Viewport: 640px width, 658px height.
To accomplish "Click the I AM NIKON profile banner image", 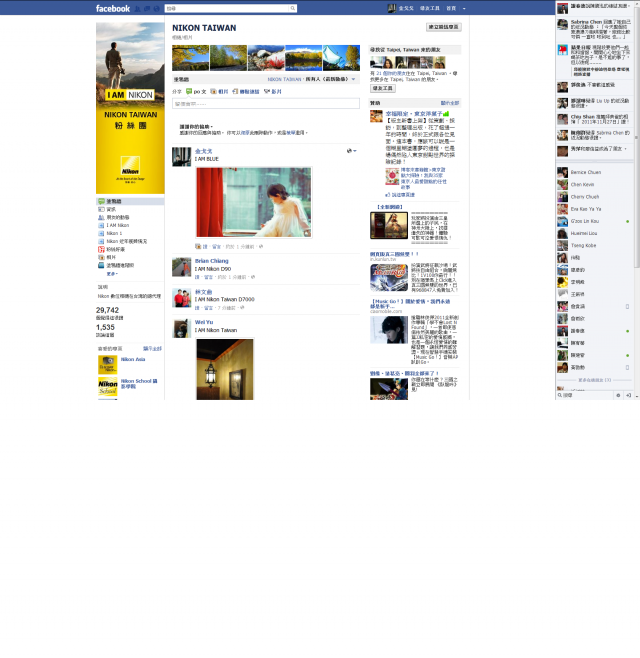I will [130, 108].
